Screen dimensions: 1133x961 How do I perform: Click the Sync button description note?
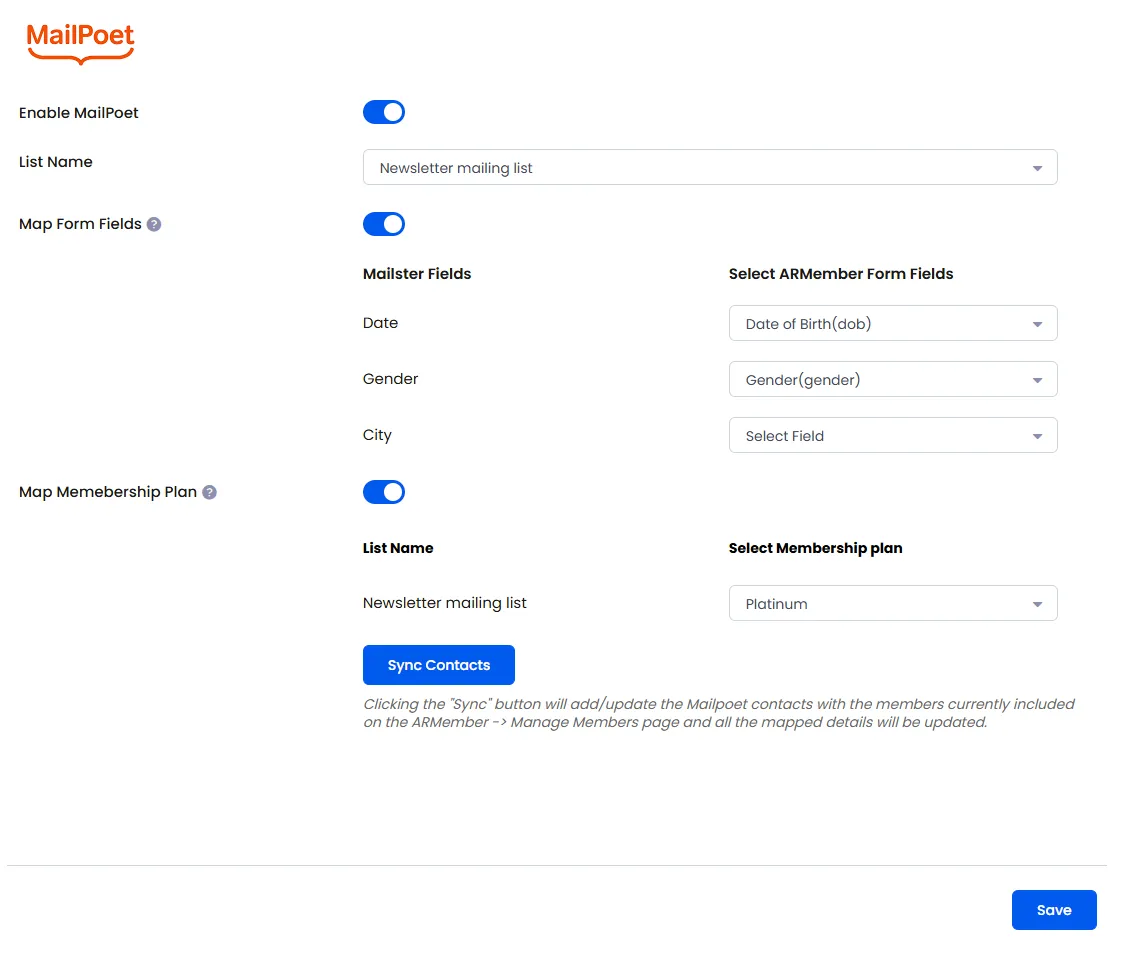click(x=719, y=714)
